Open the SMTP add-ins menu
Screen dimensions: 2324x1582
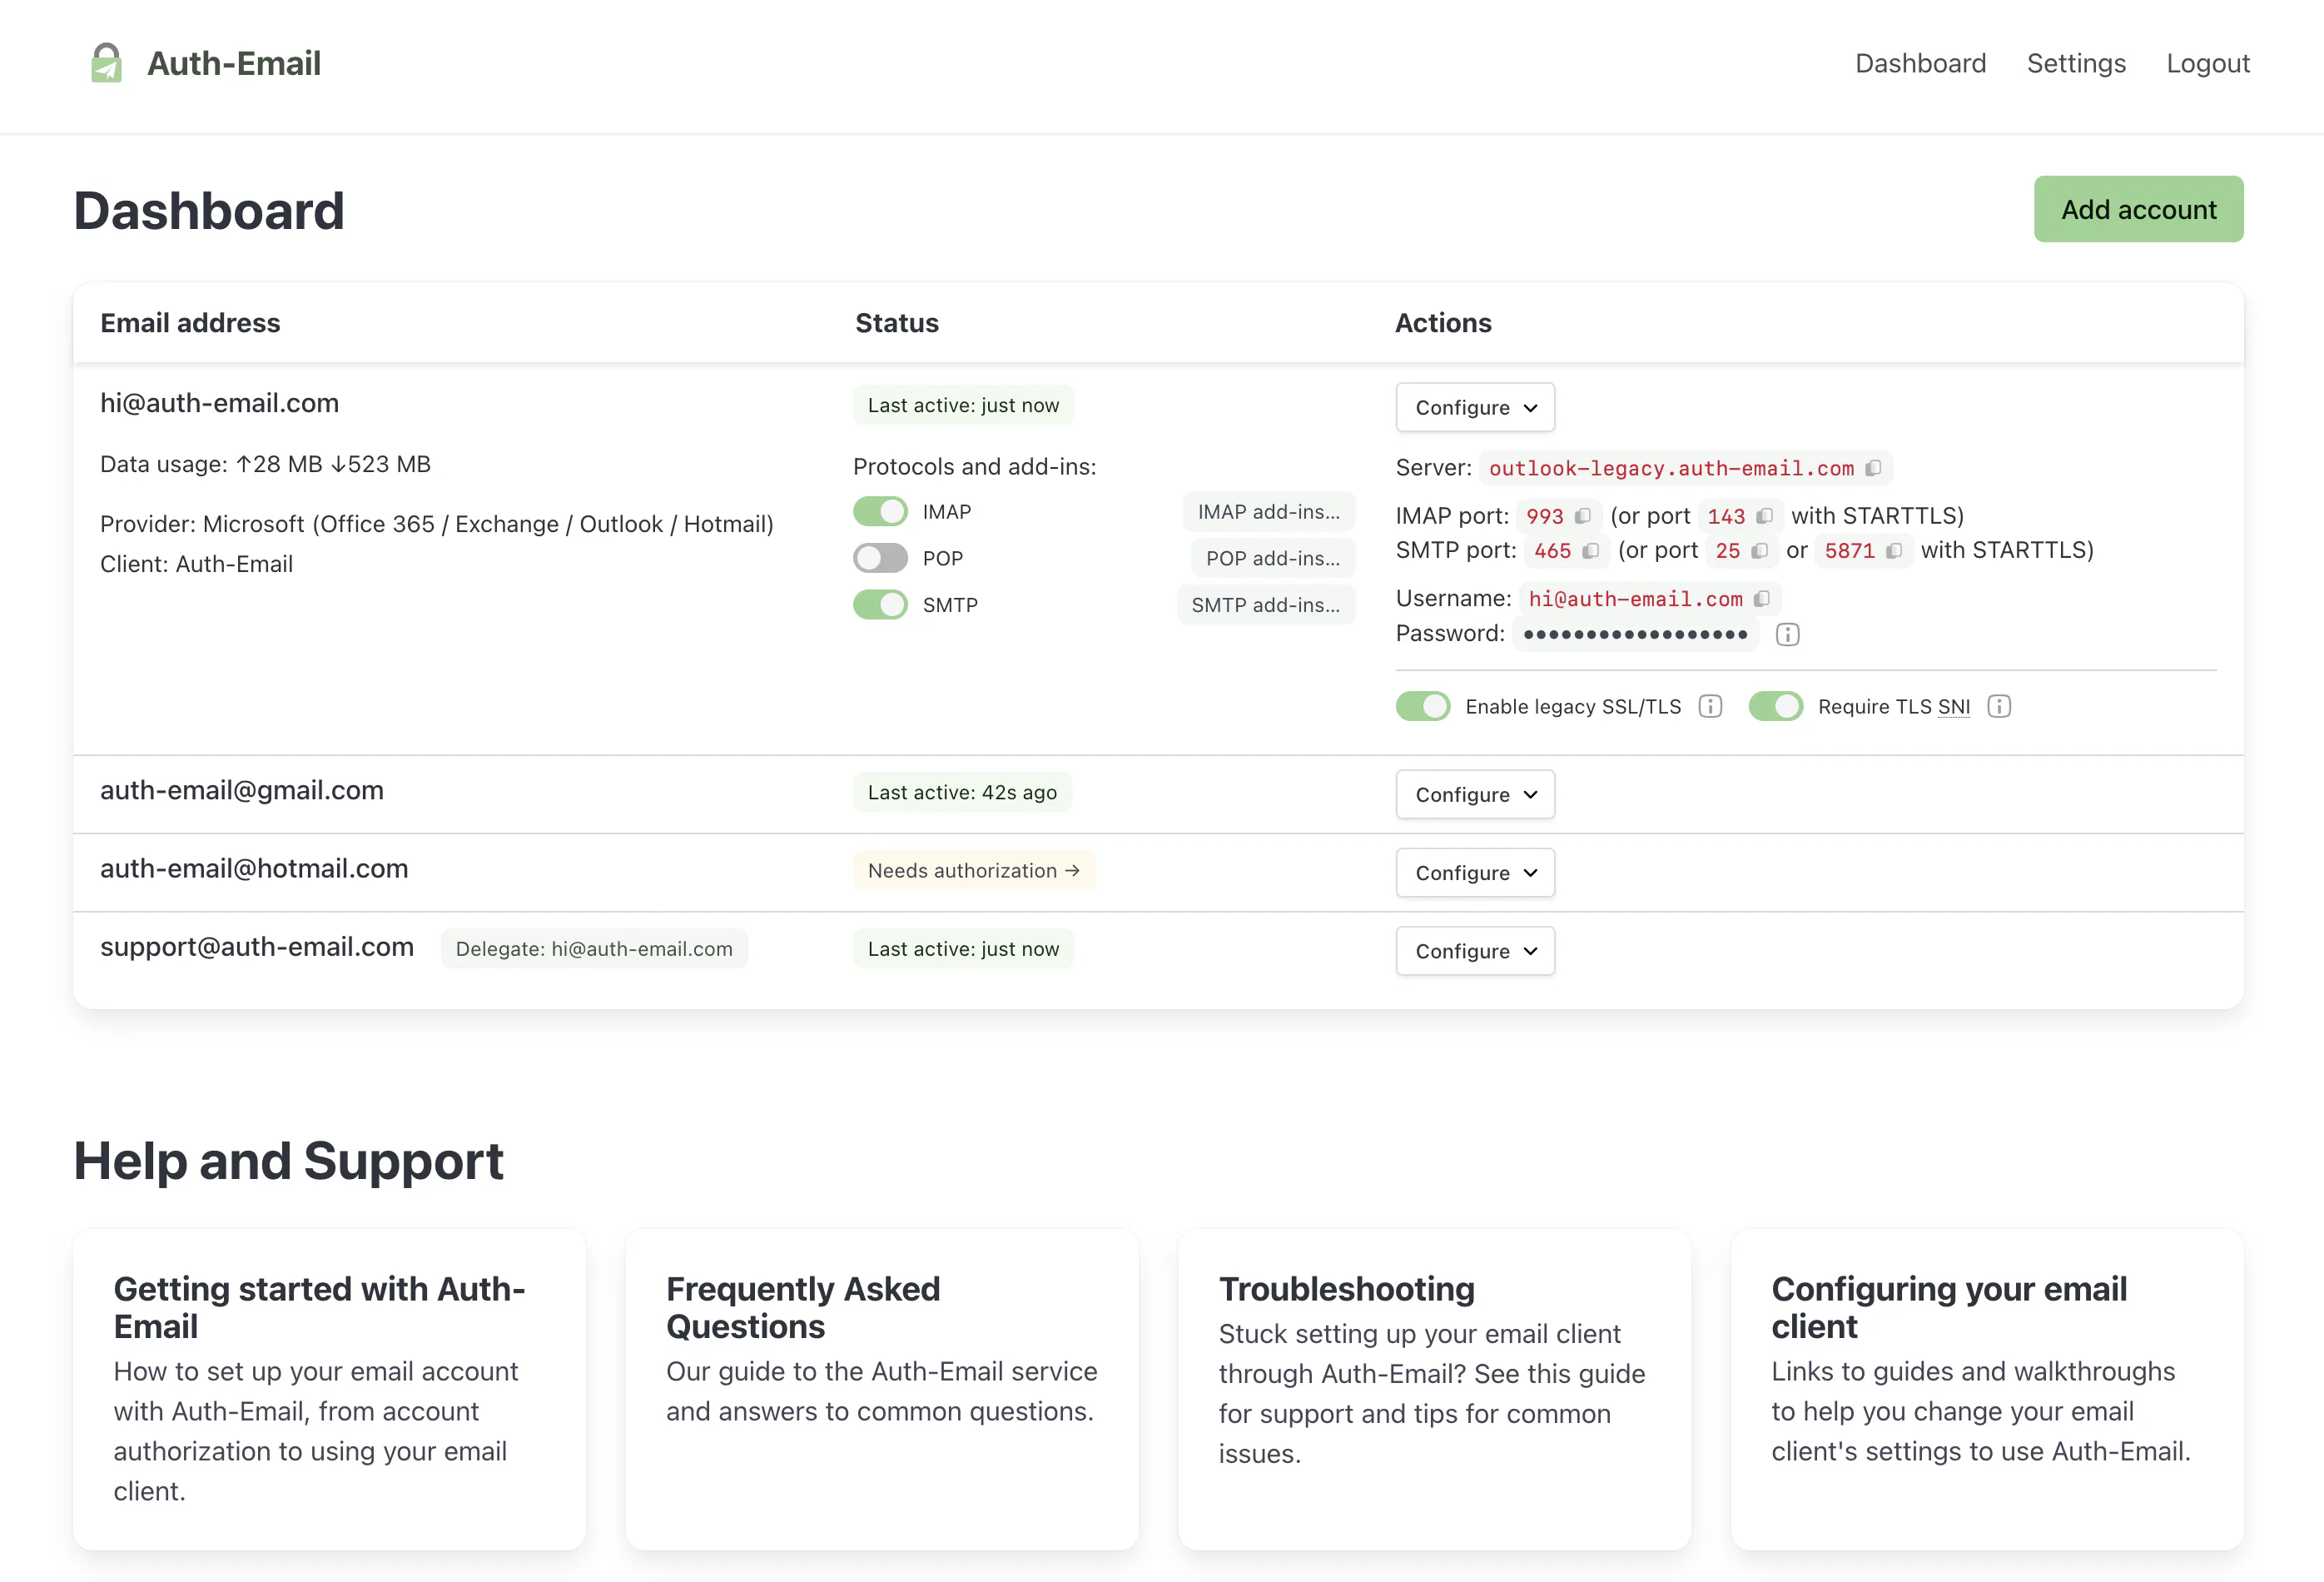1265,605
